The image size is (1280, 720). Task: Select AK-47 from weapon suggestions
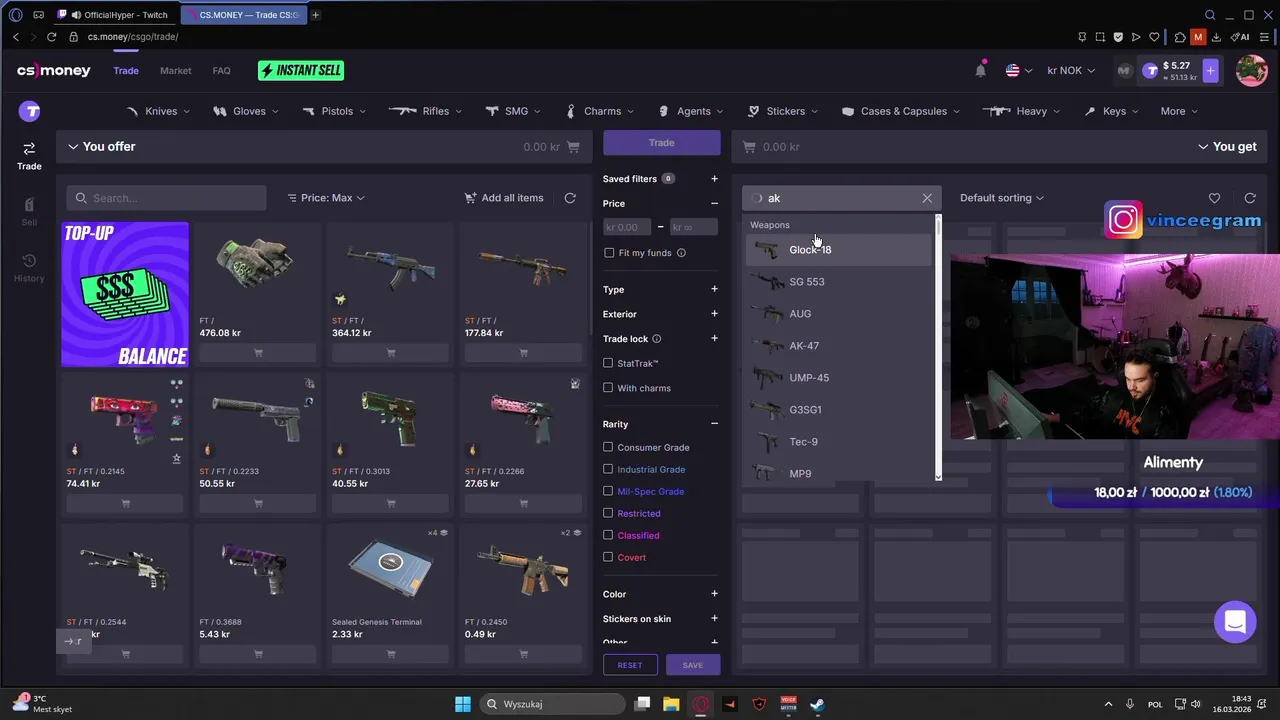[838, 346]
